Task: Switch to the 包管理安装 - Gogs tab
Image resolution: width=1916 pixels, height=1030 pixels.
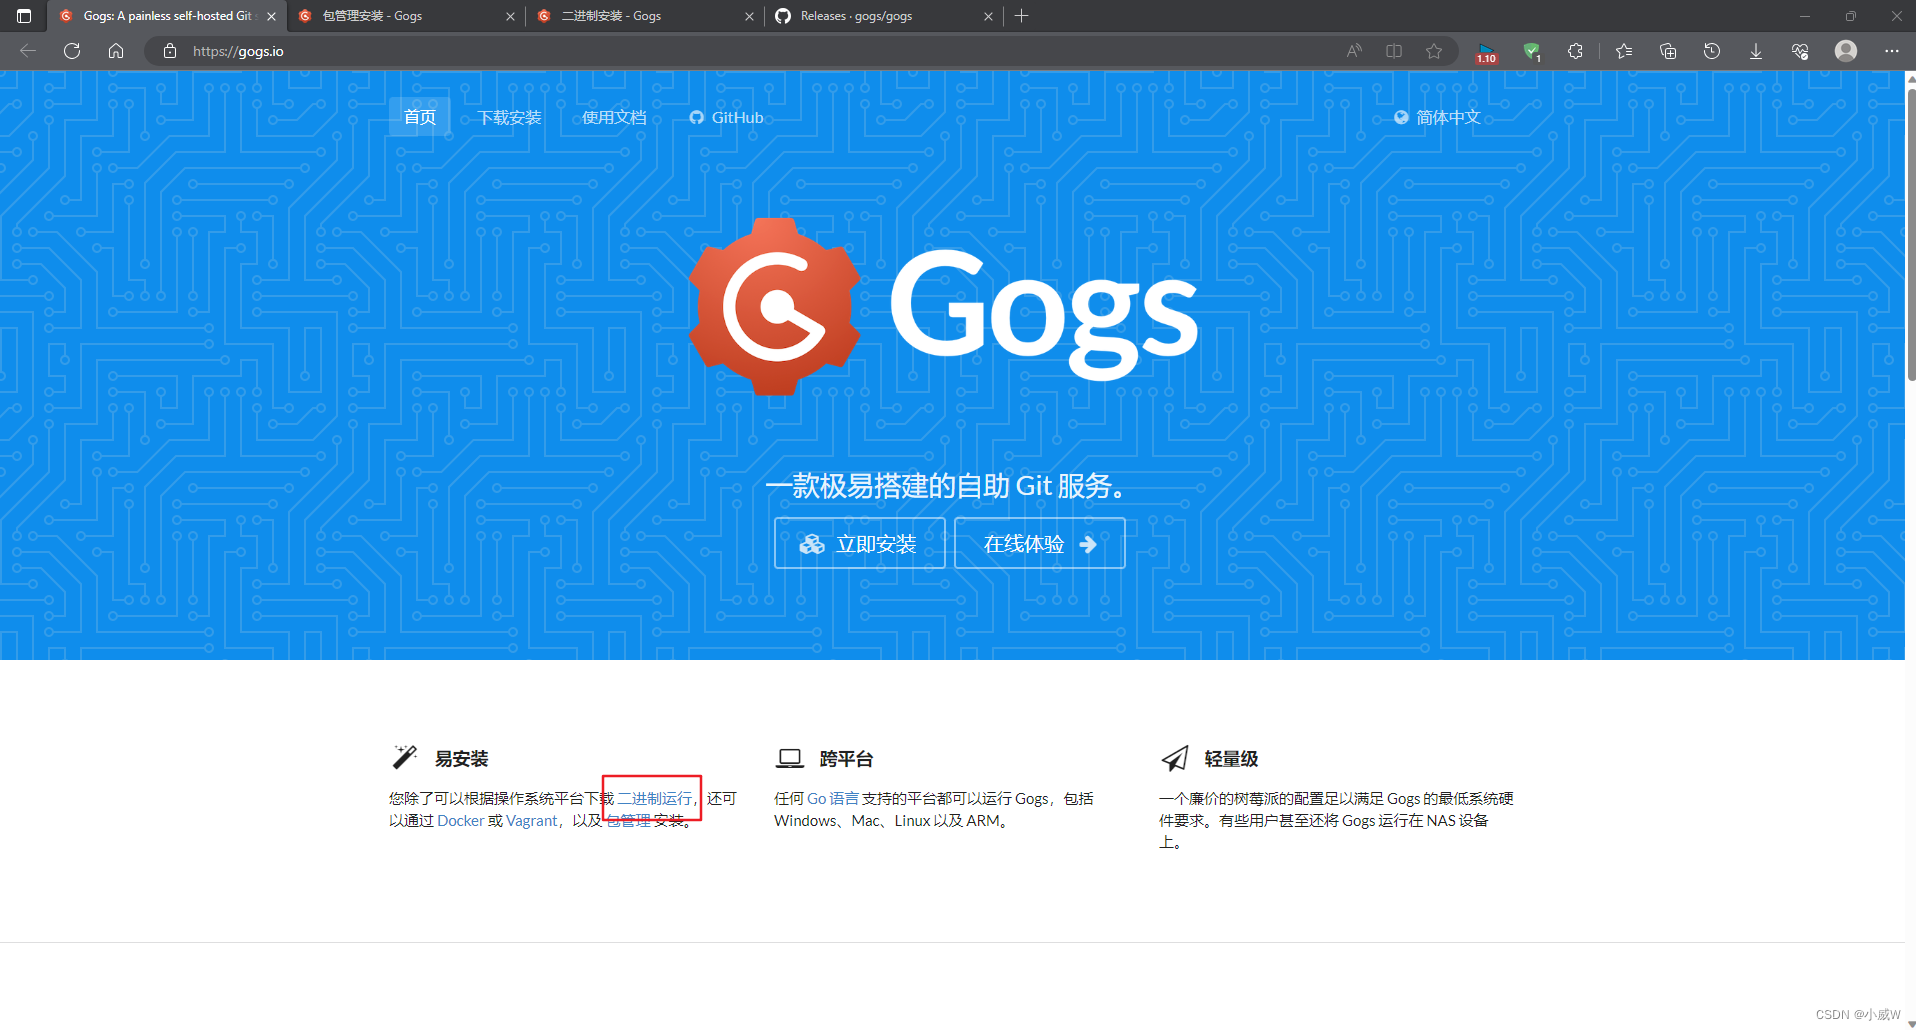Action: coord(405,16)
